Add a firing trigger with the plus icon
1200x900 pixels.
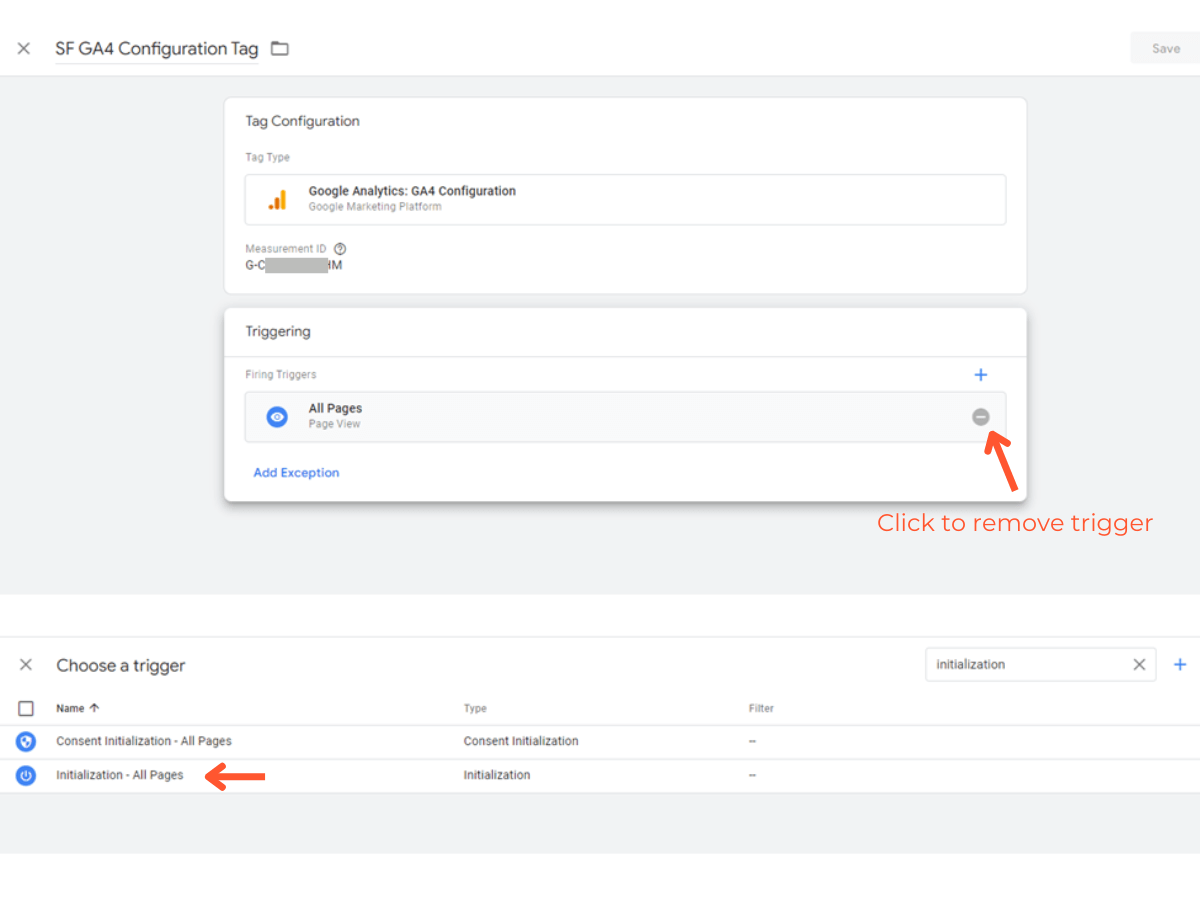tap(980, 375)
